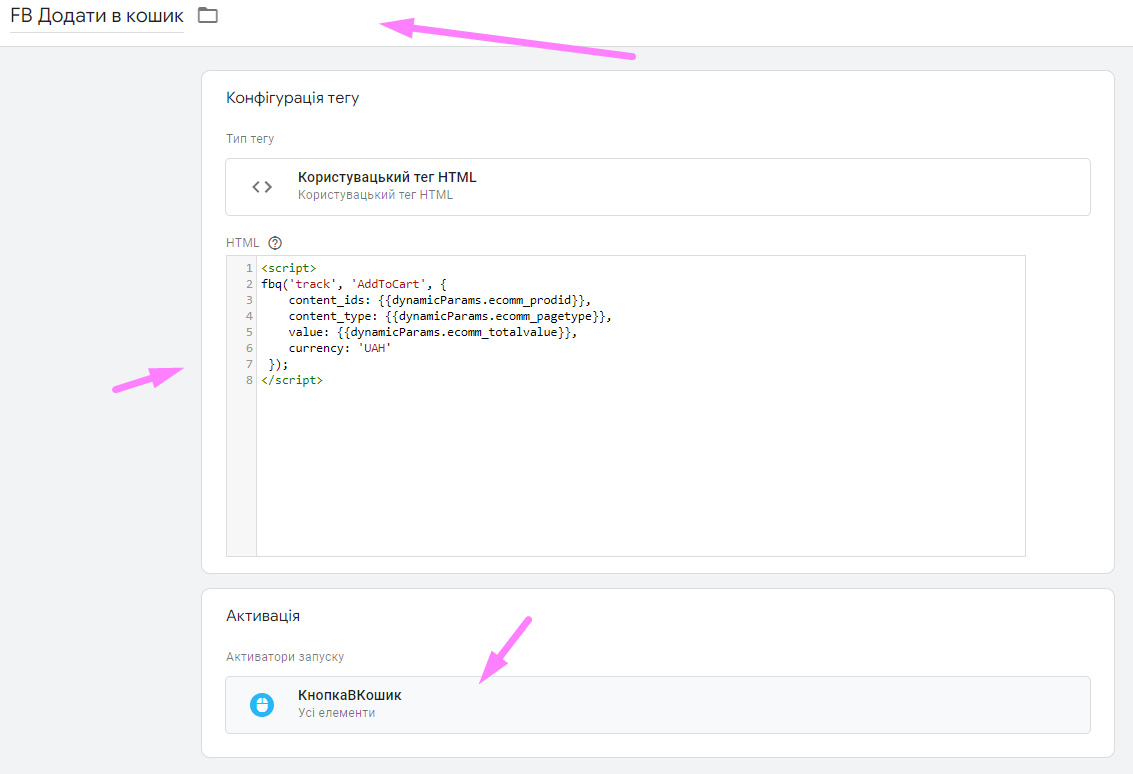Click the folder icon beside the tag name
Image resolution: width=1133 pixels, height=774 pixels.
208,15
